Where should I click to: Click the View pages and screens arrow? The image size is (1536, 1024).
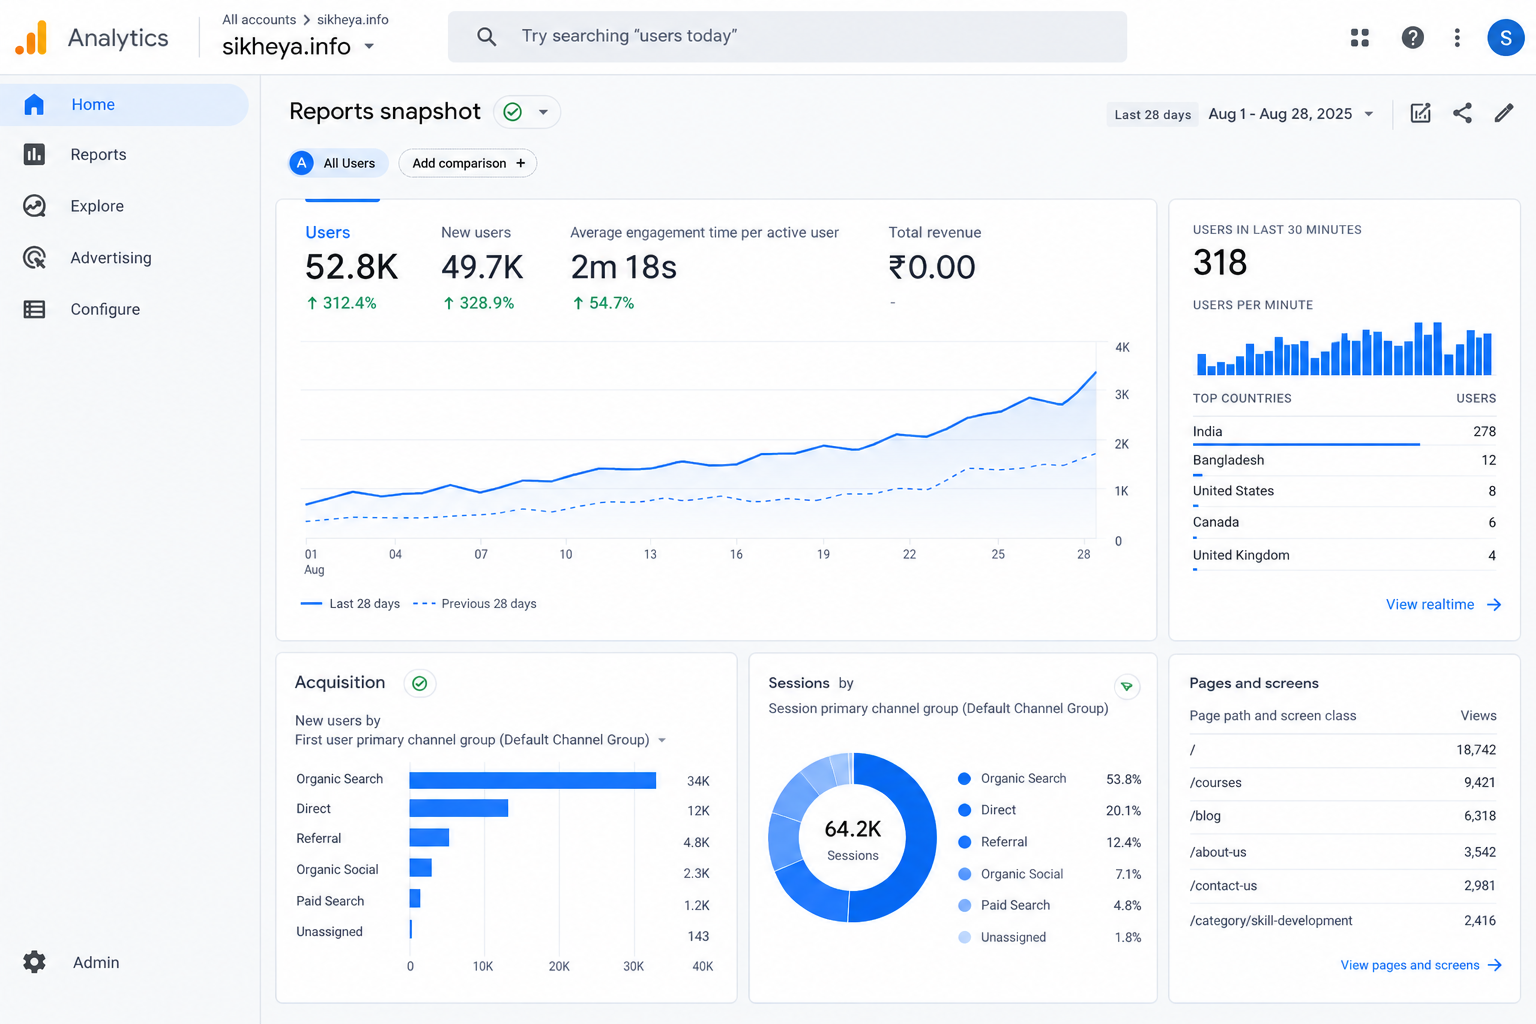1495,965
